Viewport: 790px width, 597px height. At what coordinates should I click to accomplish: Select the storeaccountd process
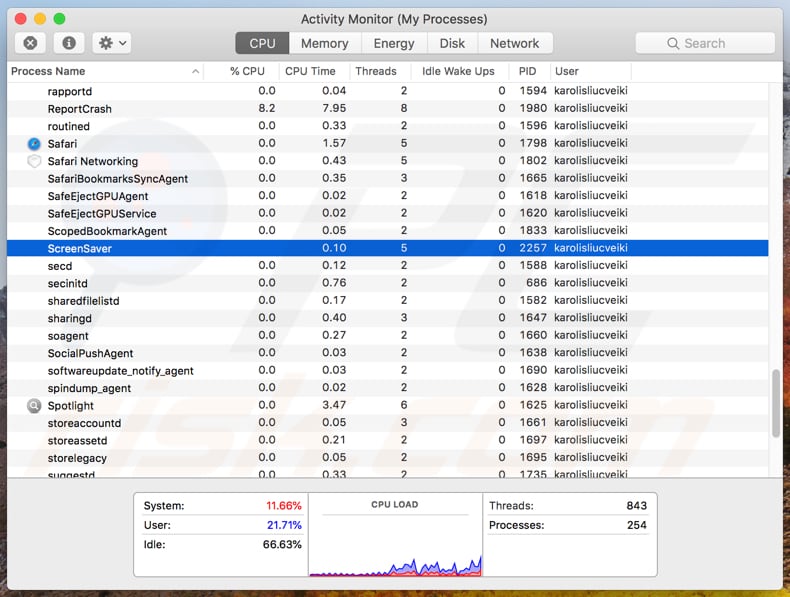[x=84, y=423]
